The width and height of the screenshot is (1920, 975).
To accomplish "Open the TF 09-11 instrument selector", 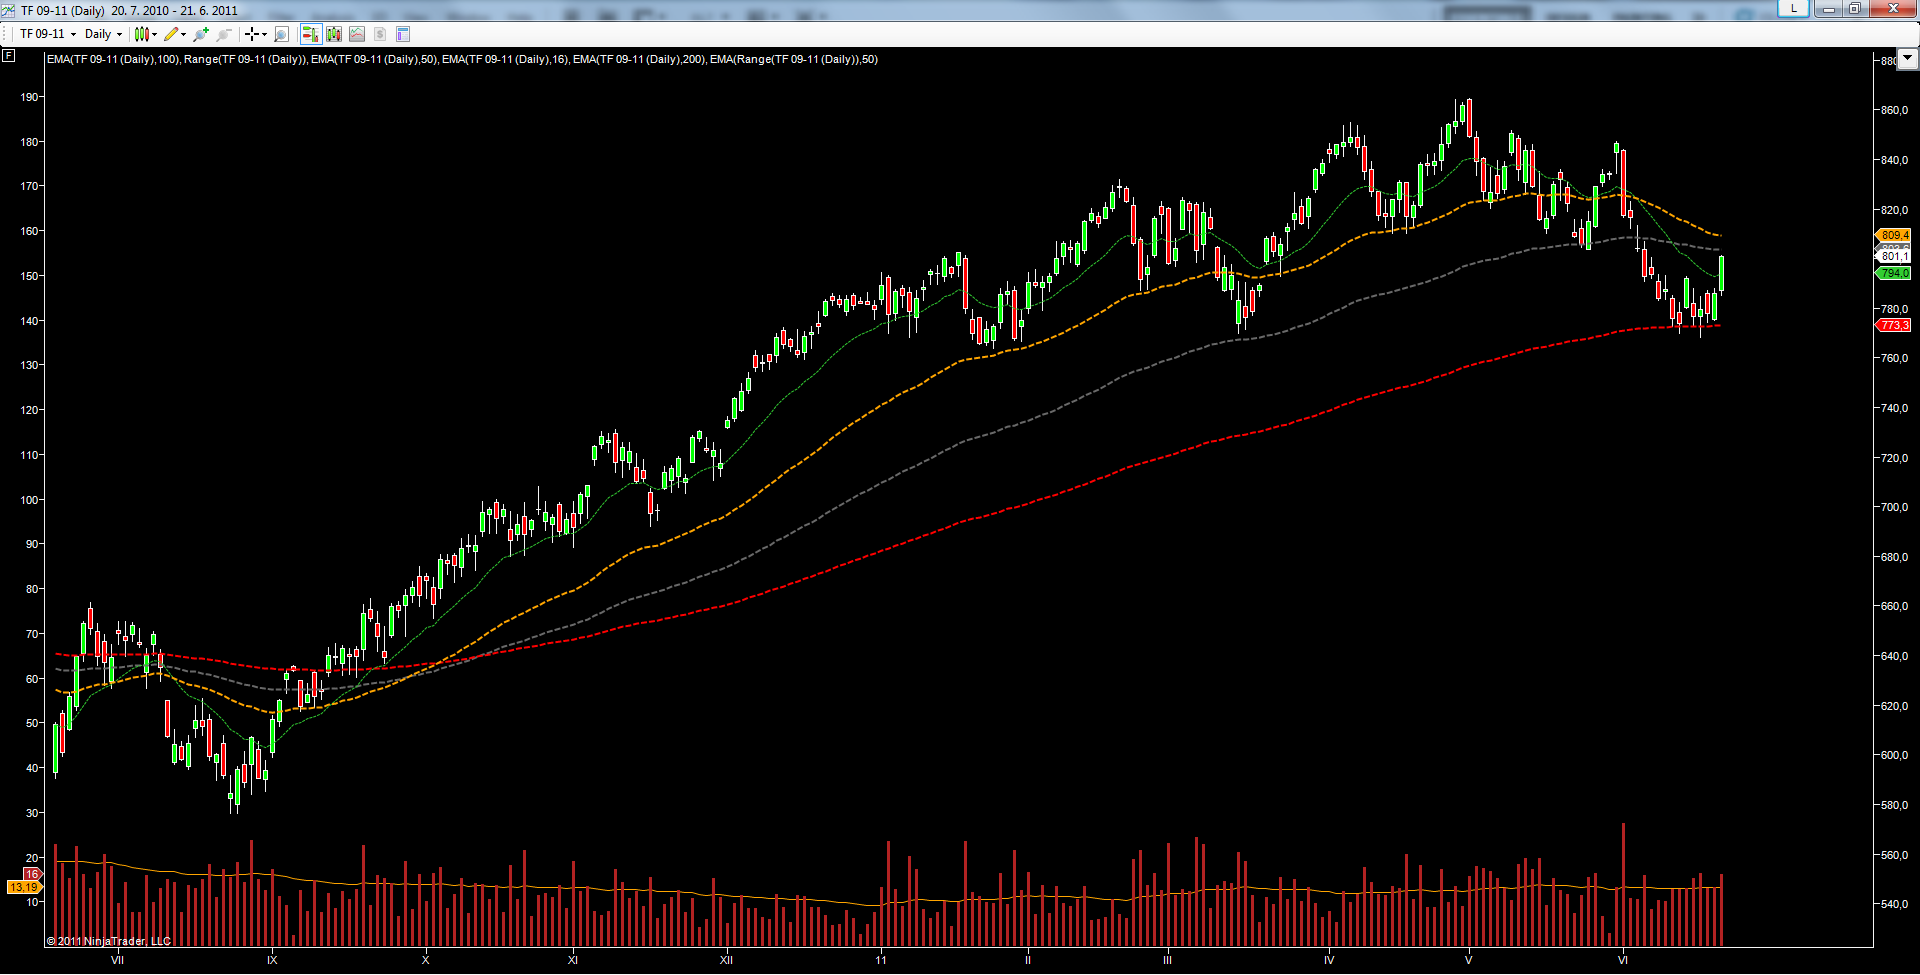I will point(48,34).
